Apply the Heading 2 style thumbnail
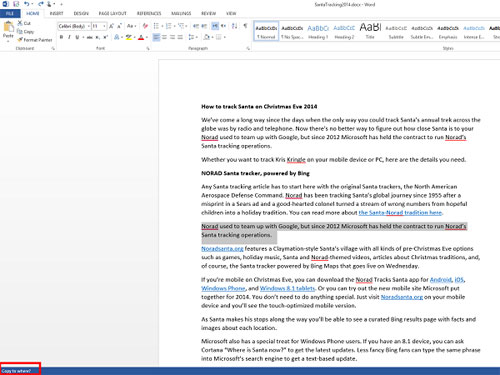Screen dimensions: 500x375 [x=344, y=31]
